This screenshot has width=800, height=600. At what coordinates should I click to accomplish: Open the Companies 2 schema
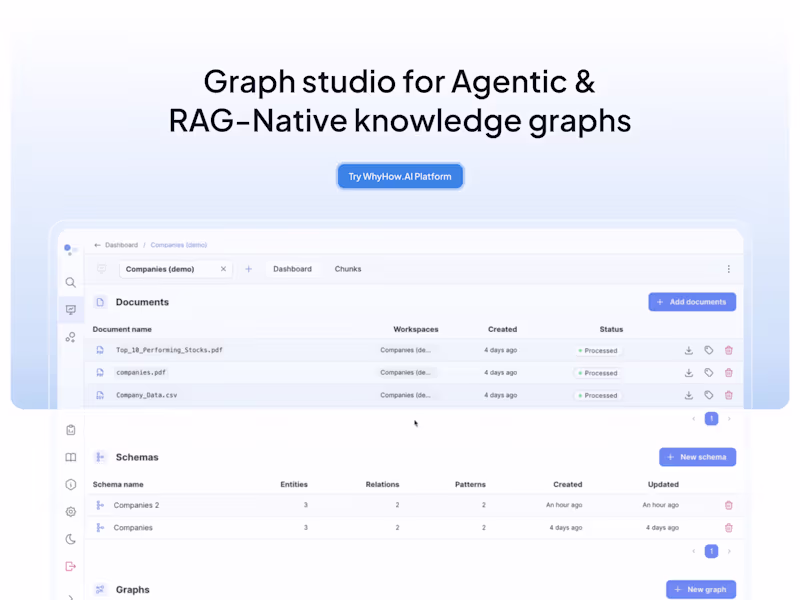(x=414, y=505)
